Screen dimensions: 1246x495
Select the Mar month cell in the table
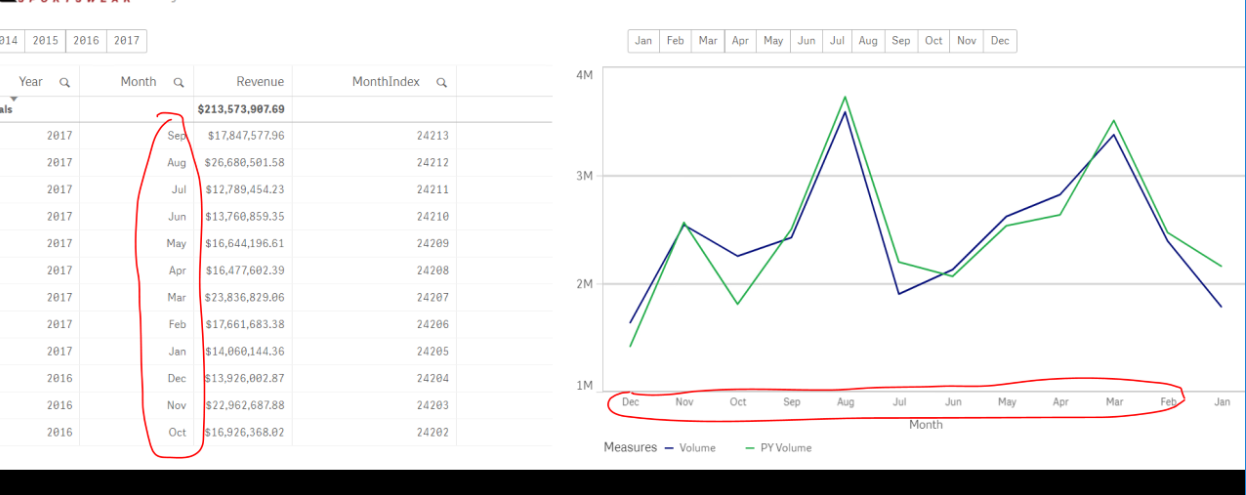[x=177, y=298]
